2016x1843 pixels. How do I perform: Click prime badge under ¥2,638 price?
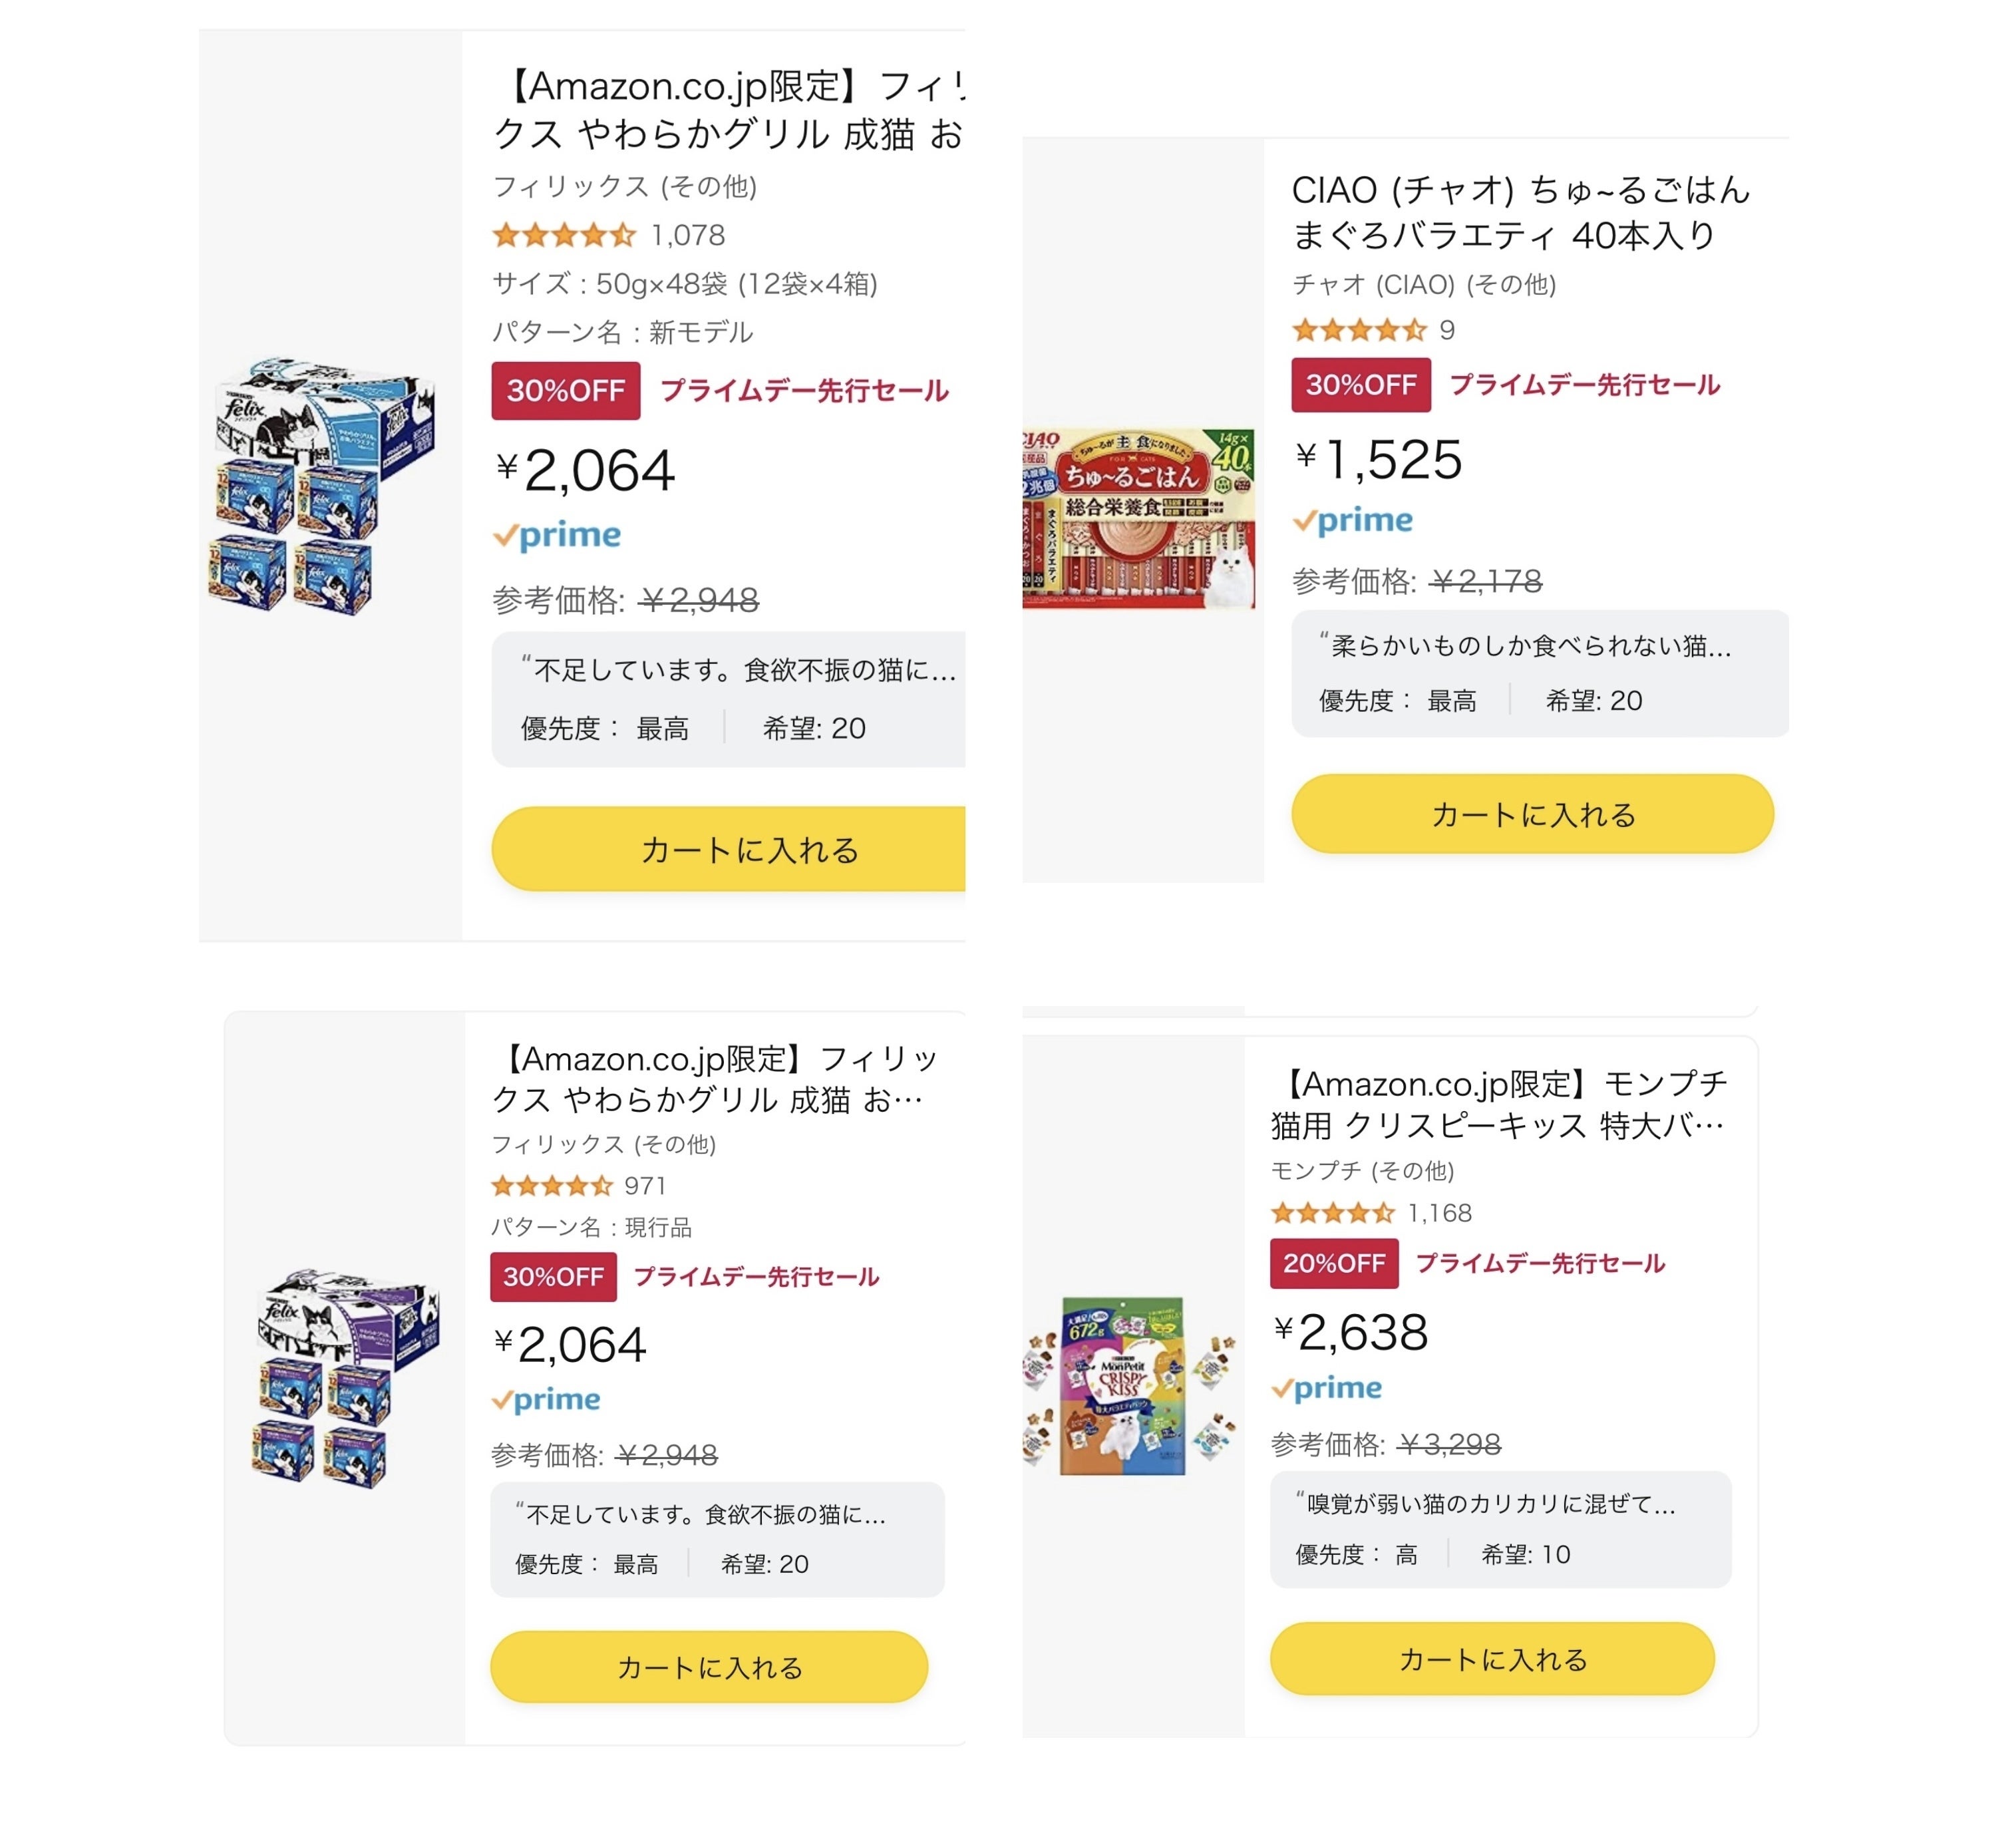1327,1388
